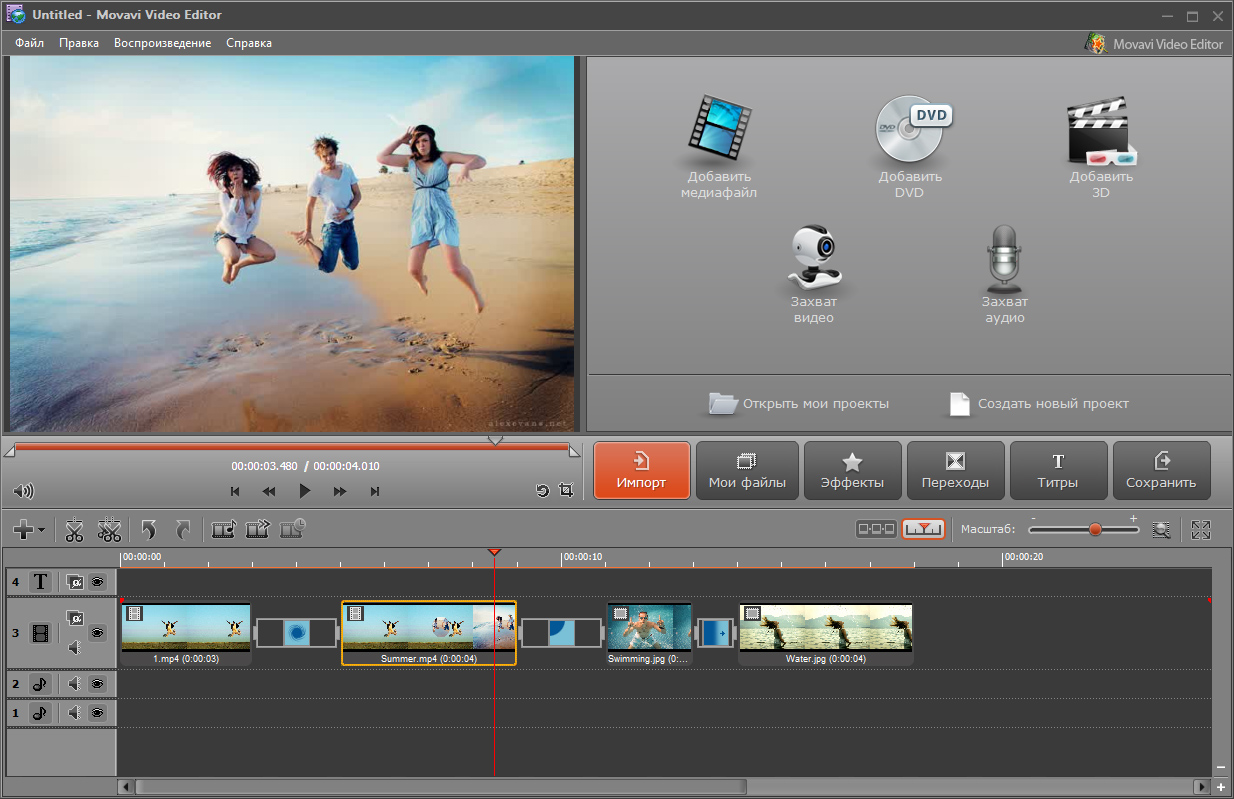
Task: Click the fit-timeline zoom magnifier icon
Action: (x=1161, y=530)
